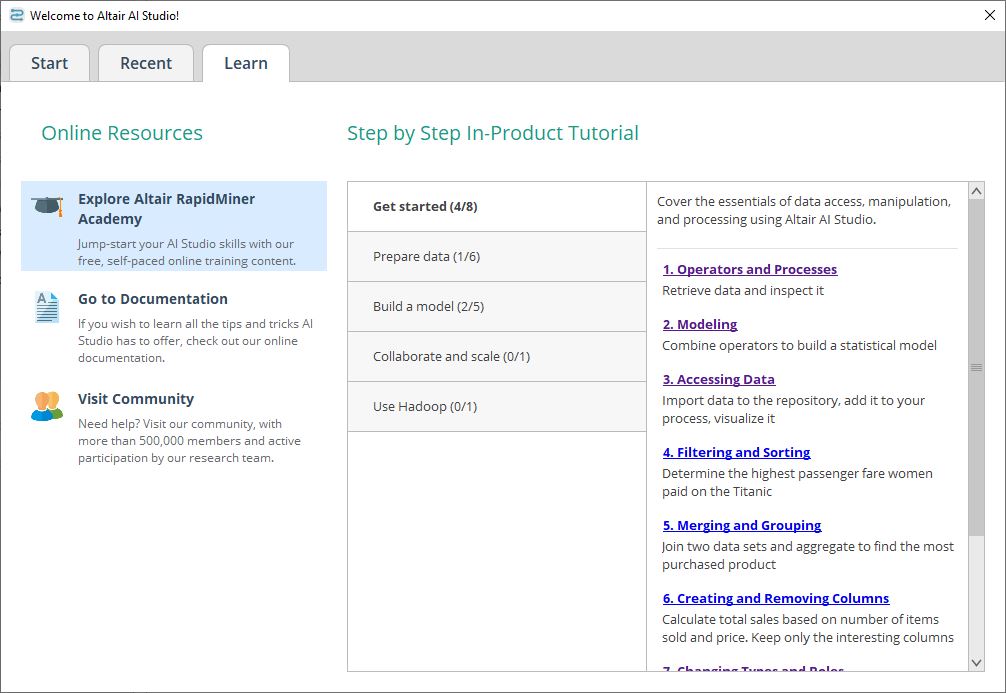The image size is (1006, 693).
Task: Click the Altair AI Studio title bar logo
Action: click(14, 14)
